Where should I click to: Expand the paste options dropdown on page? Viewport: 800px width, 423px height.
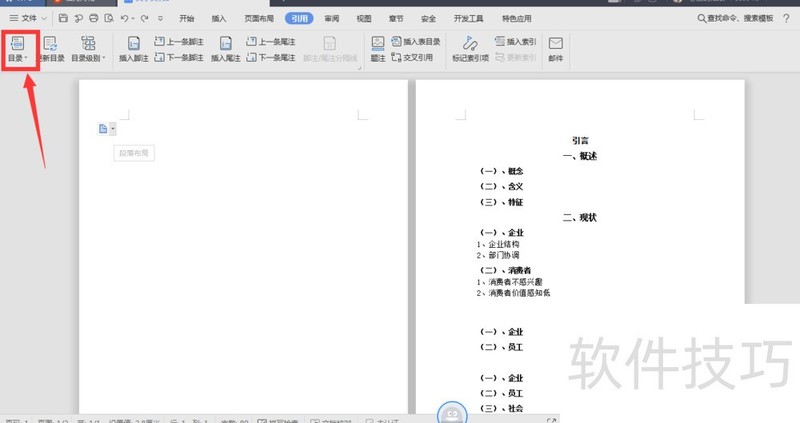click(x=114, y=128)
